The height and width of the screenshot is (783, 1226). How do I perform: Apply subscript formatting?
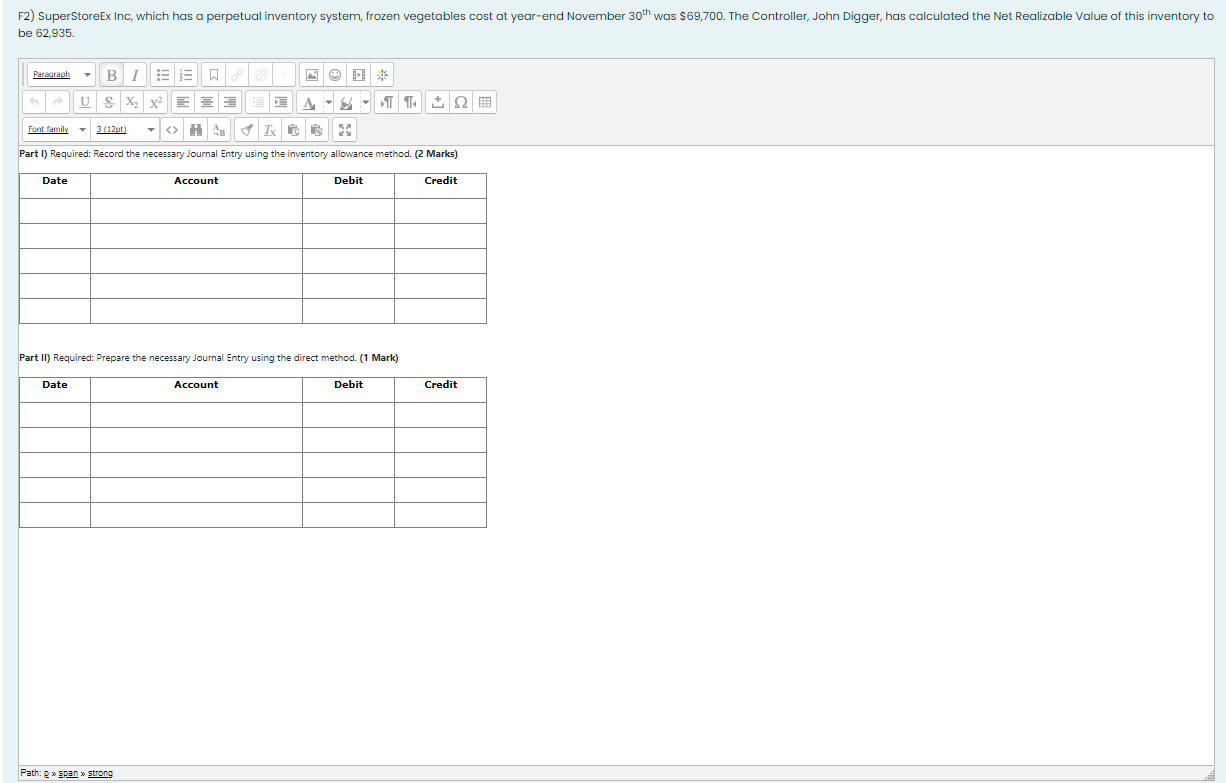click(132, 102)
